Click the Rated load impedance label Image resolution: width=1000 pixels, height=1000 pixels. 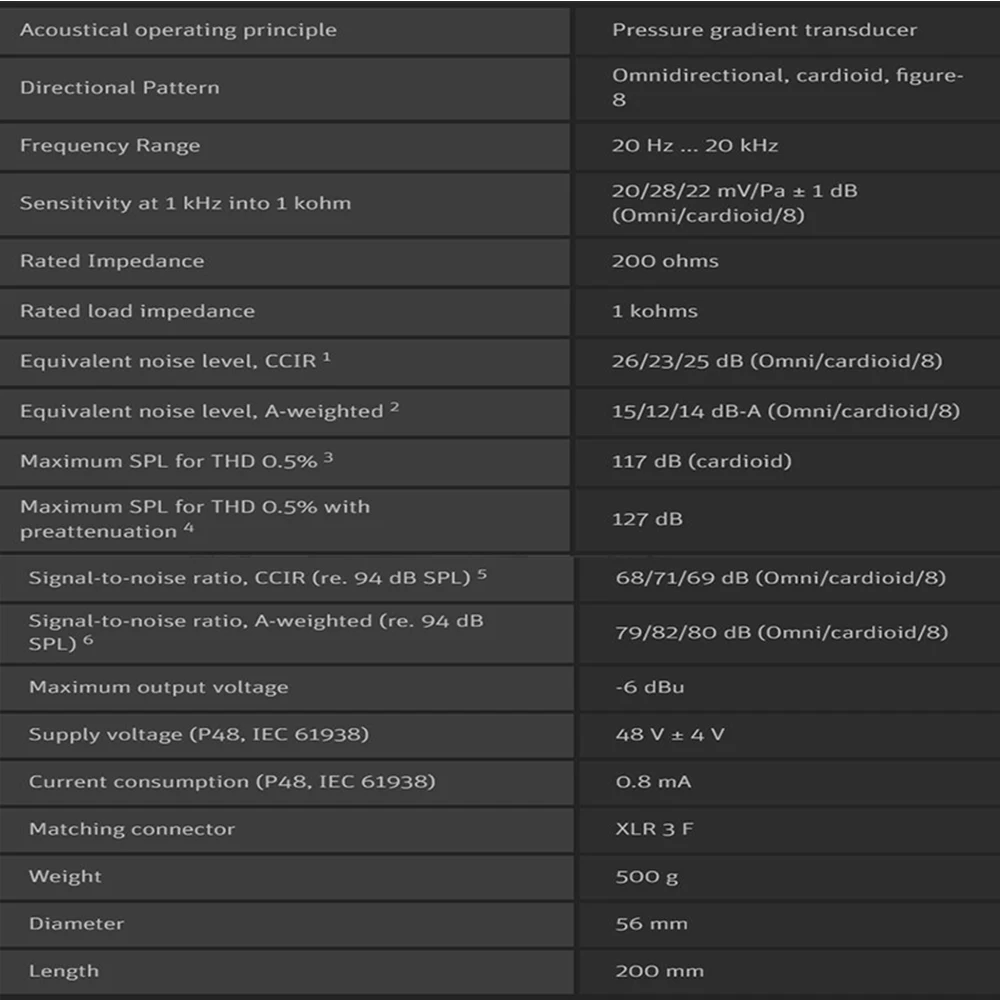137,311
